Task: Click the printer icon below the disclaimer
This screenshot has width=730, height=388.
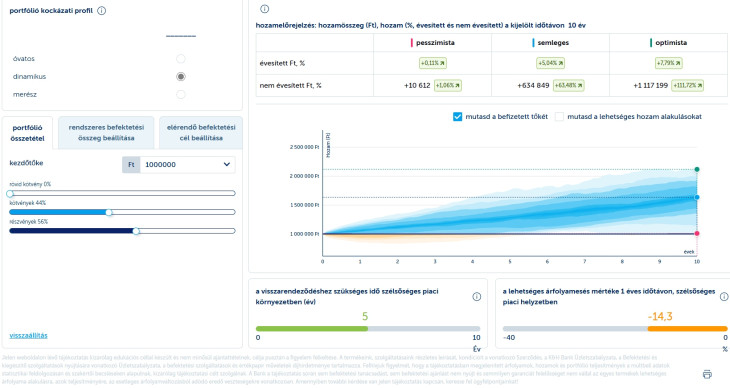Action: tap(707, 374)
